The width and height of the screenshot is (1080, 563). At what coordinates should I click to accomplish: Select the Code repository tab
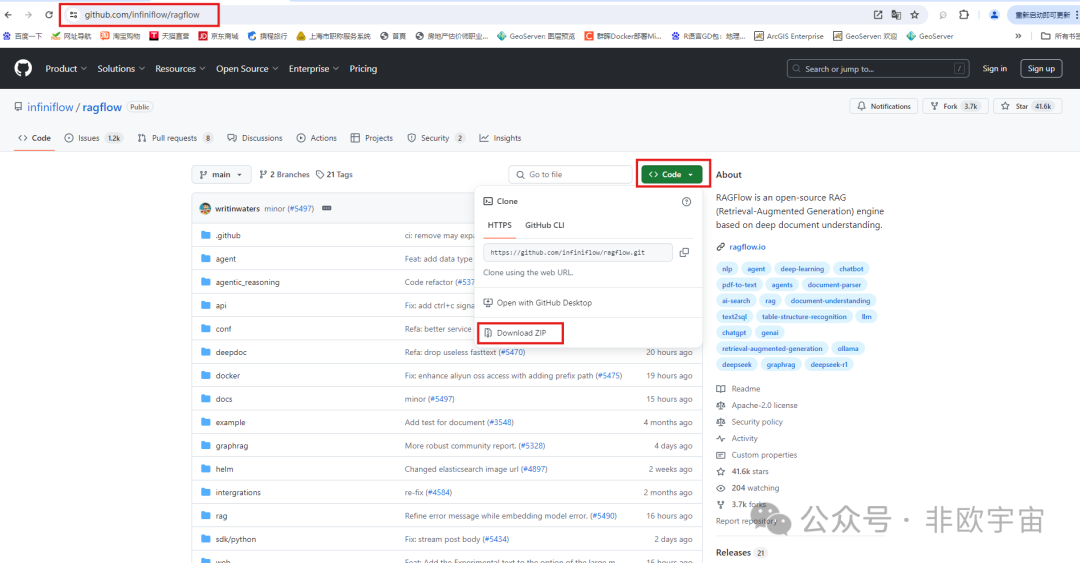pos(34,138)
